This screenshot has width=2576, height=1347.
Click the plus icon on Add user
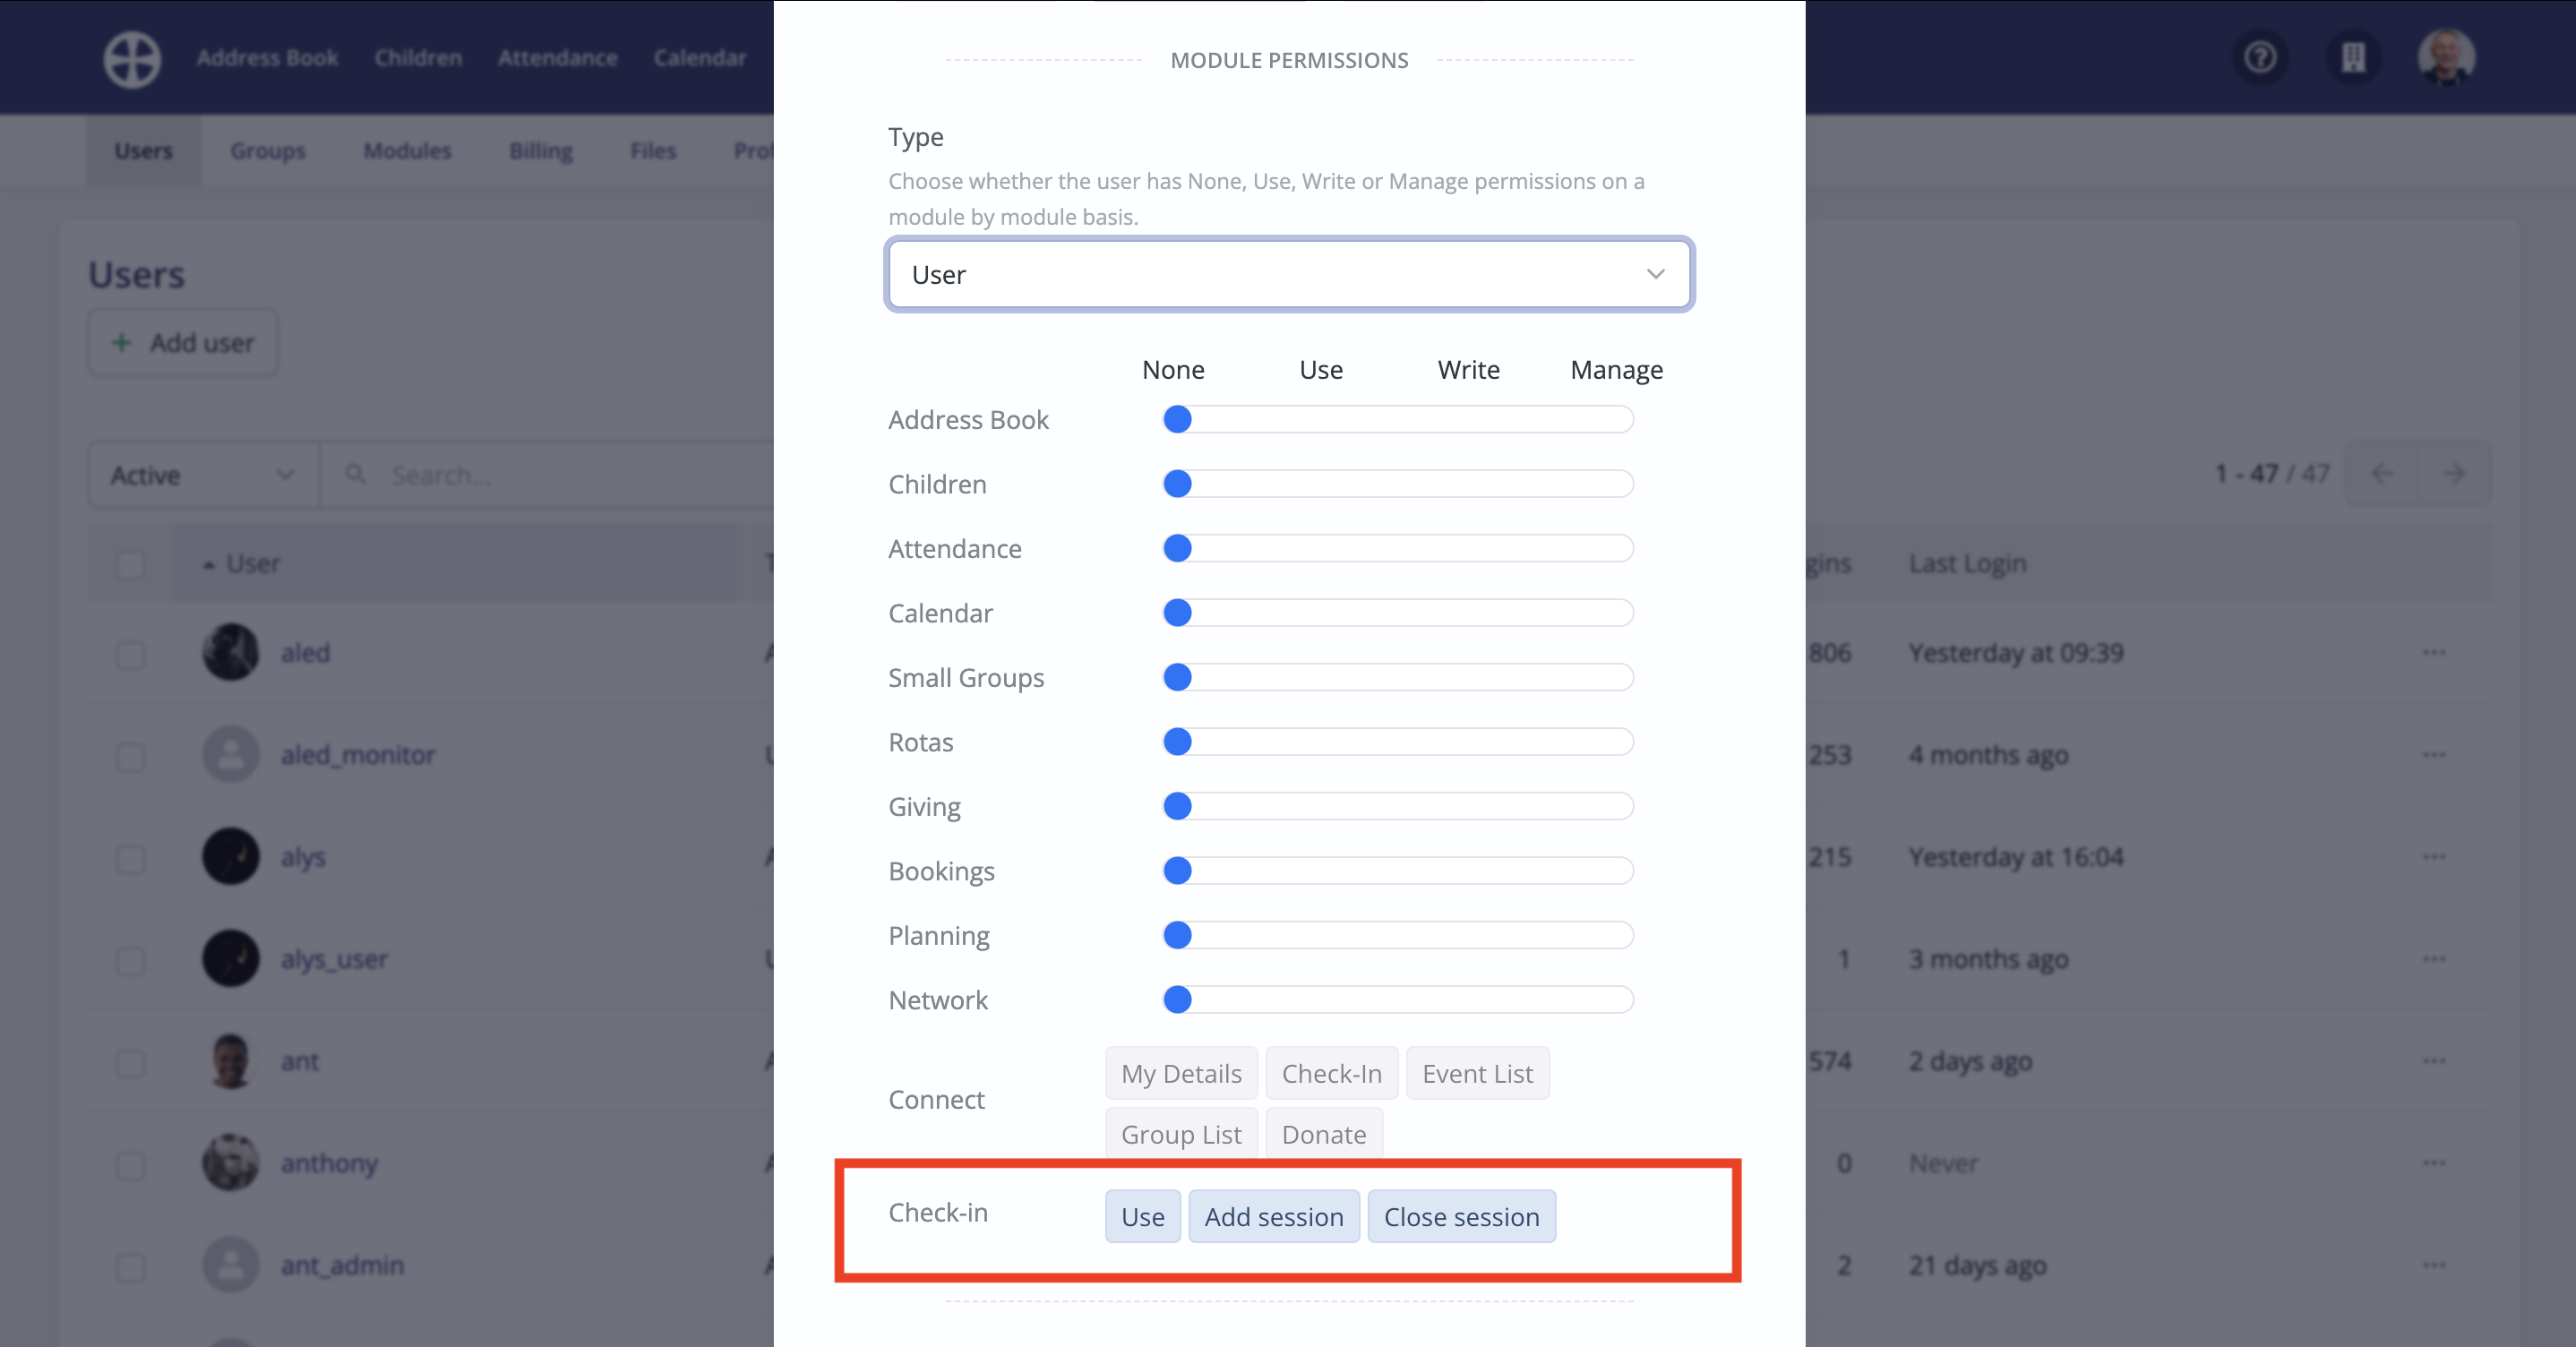click(121, 343)
